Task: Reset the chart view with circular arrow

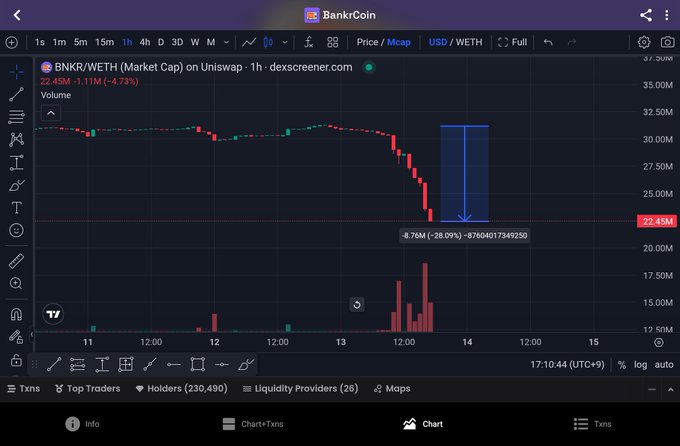Action: click(357, 305)
